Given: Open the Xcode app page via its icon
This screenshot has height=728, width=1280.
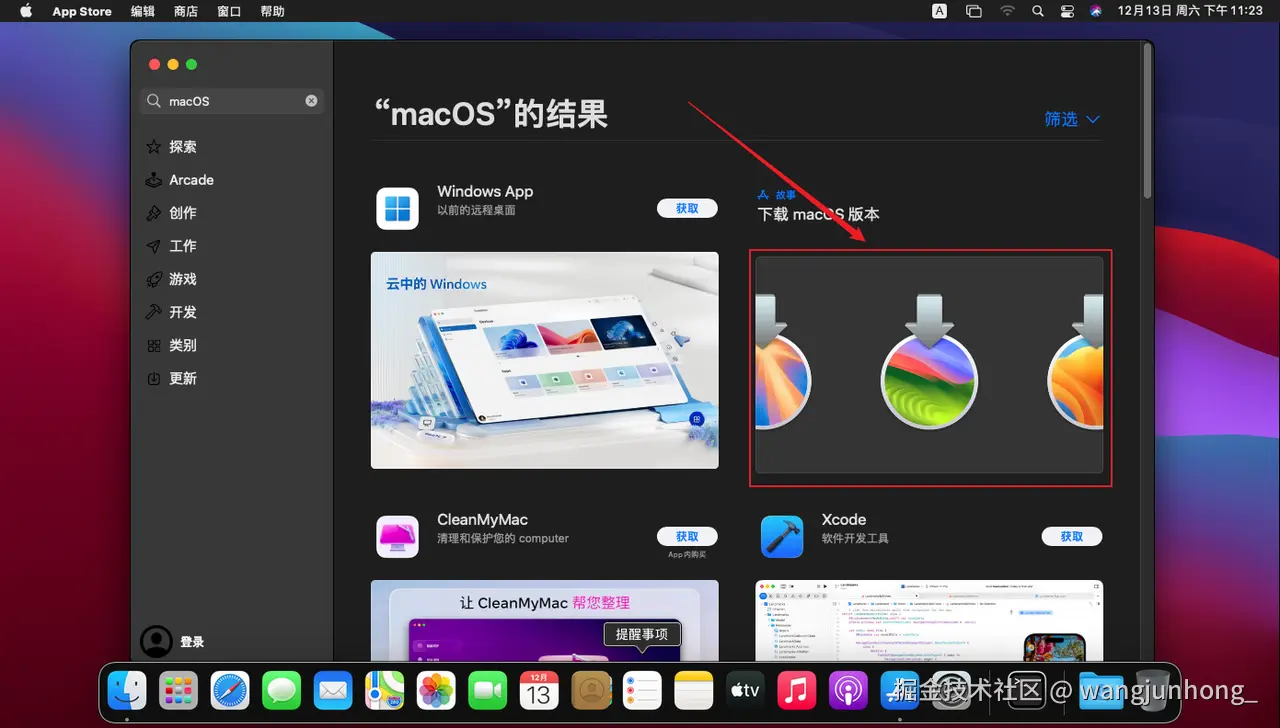Looking at the screenshot, I should click(781, 536).
